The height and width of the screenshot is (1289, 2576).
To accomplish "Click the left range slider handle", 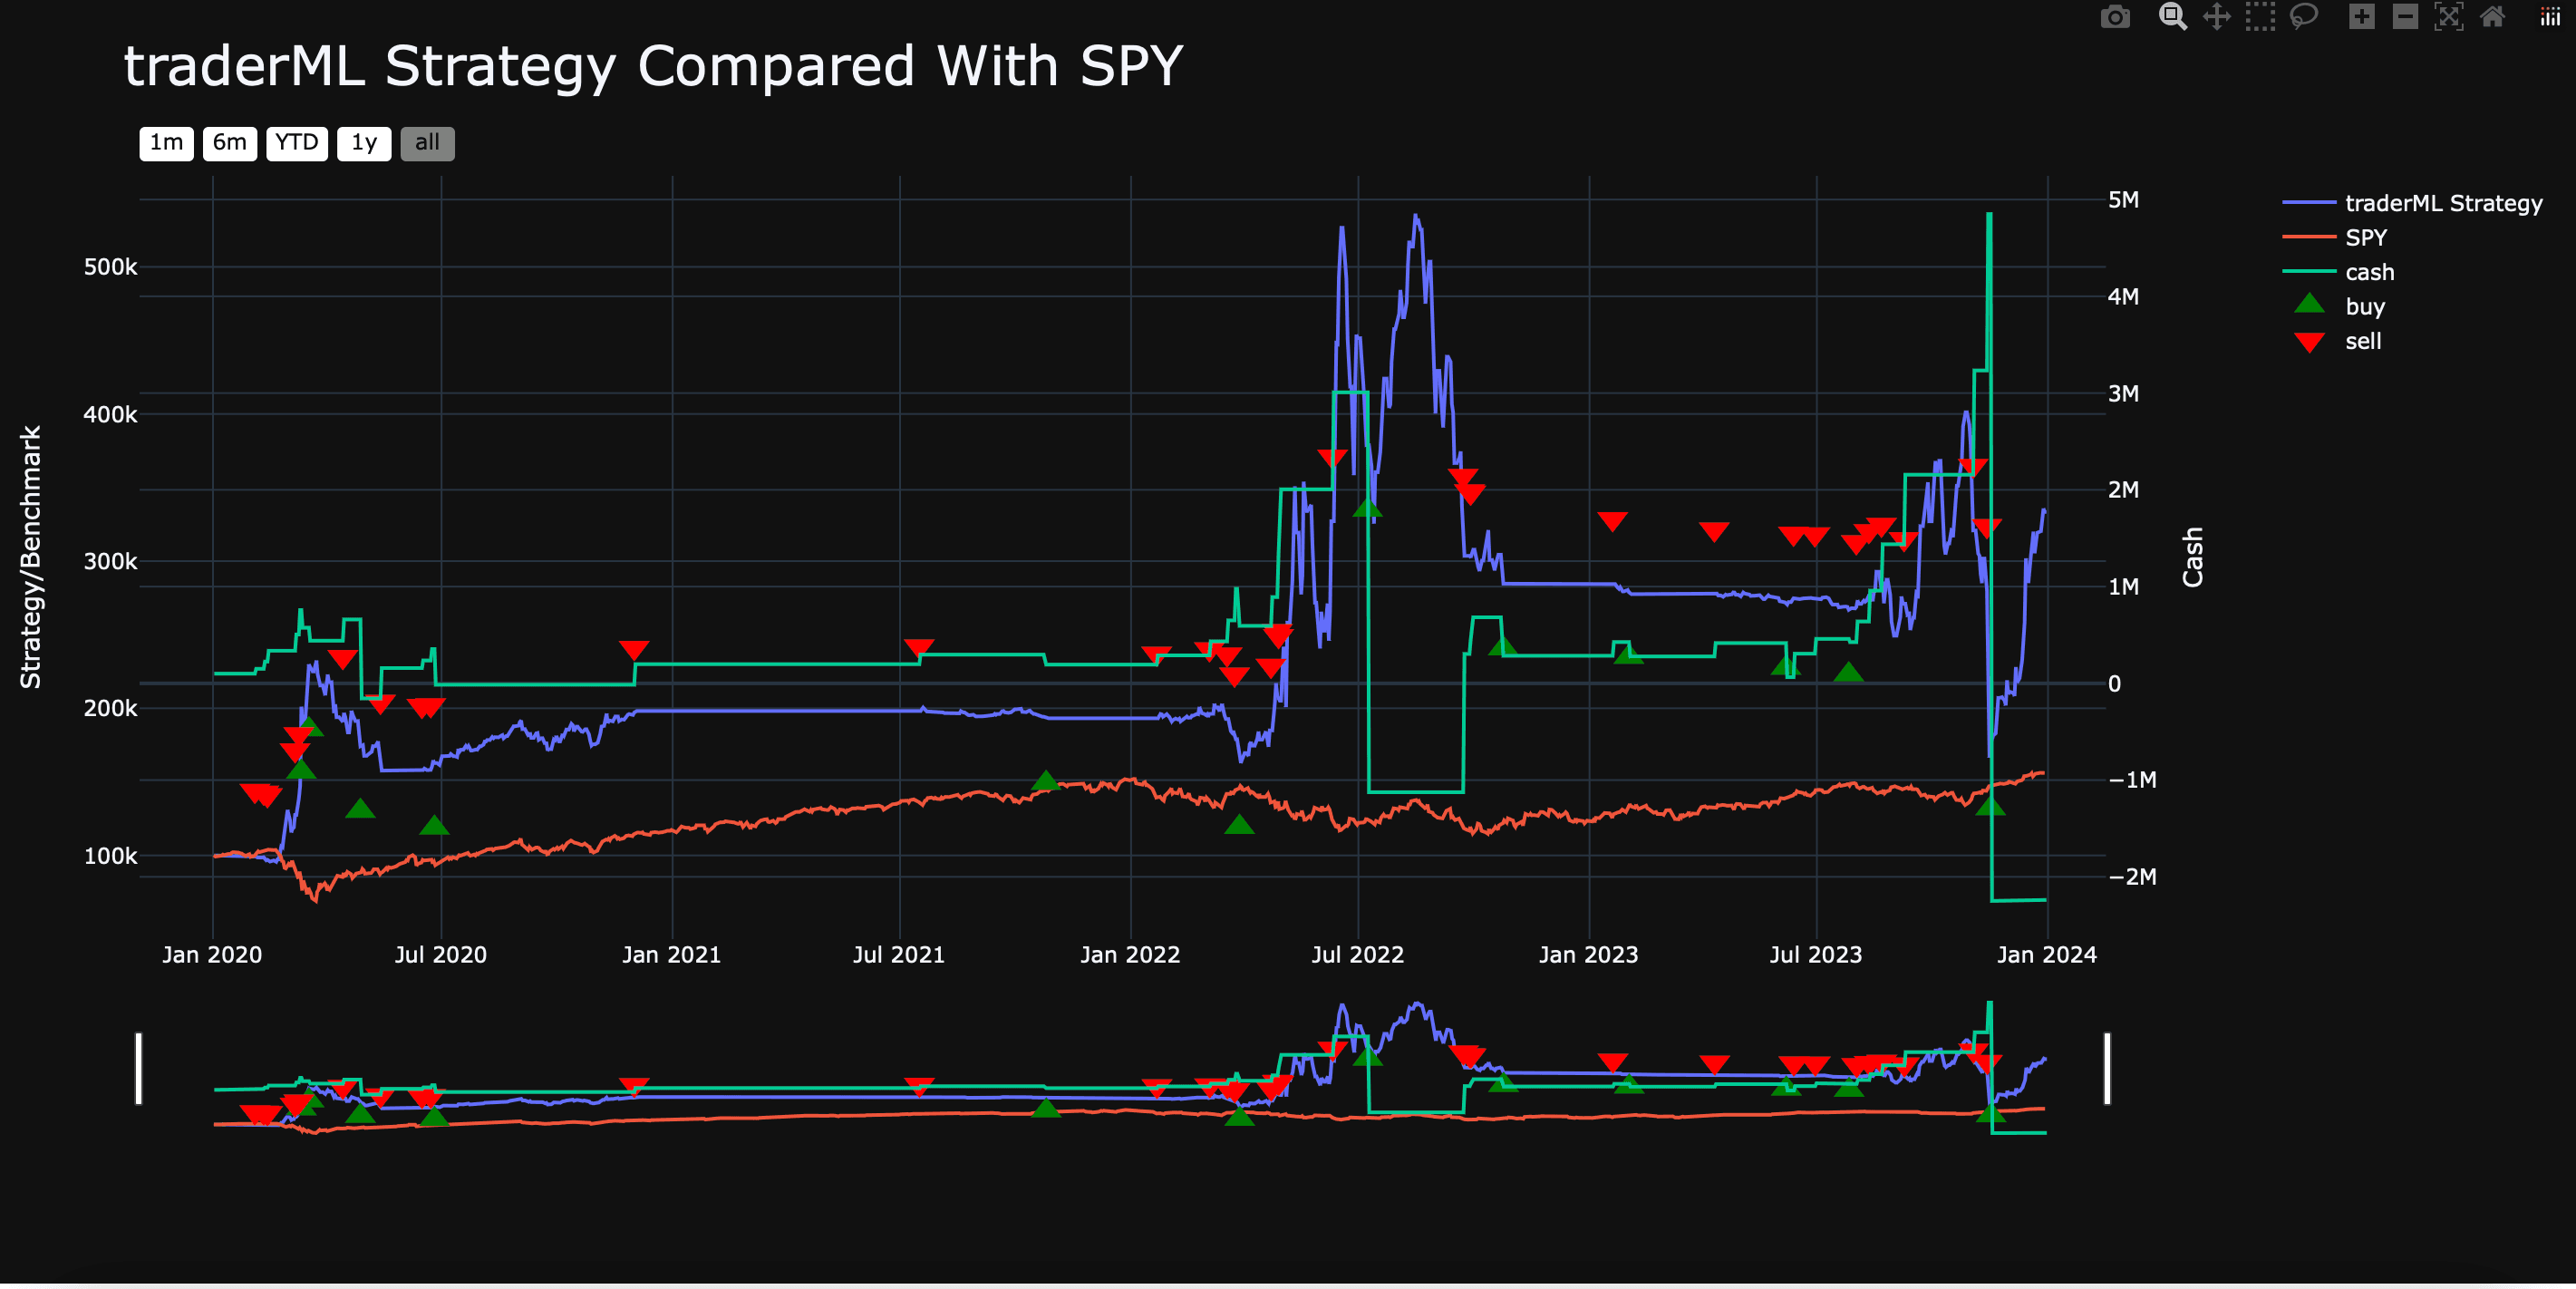I will pyautogui.click(x=139, y=1068).
